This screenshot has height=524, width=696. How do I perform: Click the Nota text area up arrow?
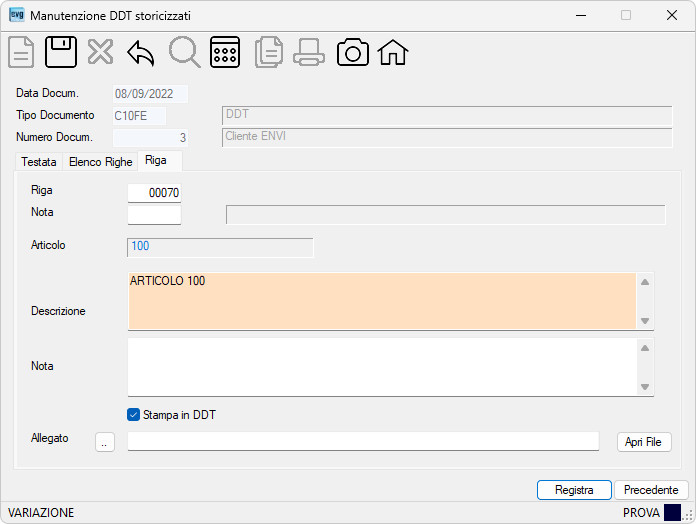pos(645,348)
